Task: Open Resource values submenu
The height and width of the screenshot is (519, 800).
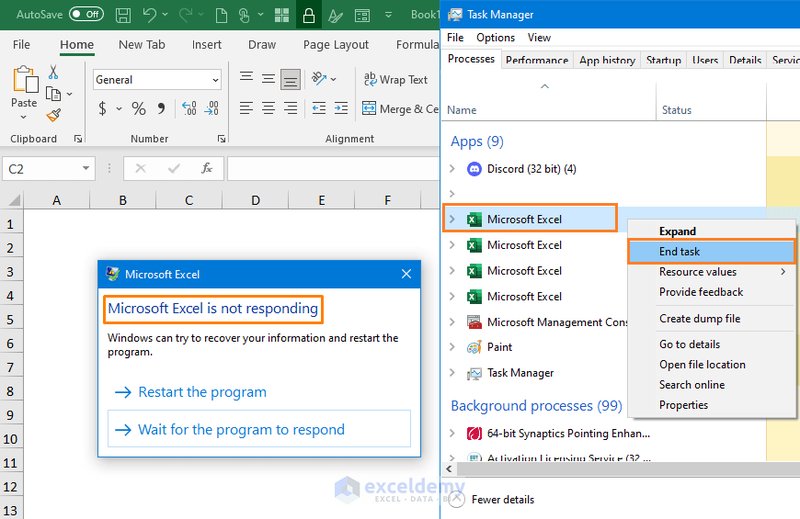Action: (711, 272)
